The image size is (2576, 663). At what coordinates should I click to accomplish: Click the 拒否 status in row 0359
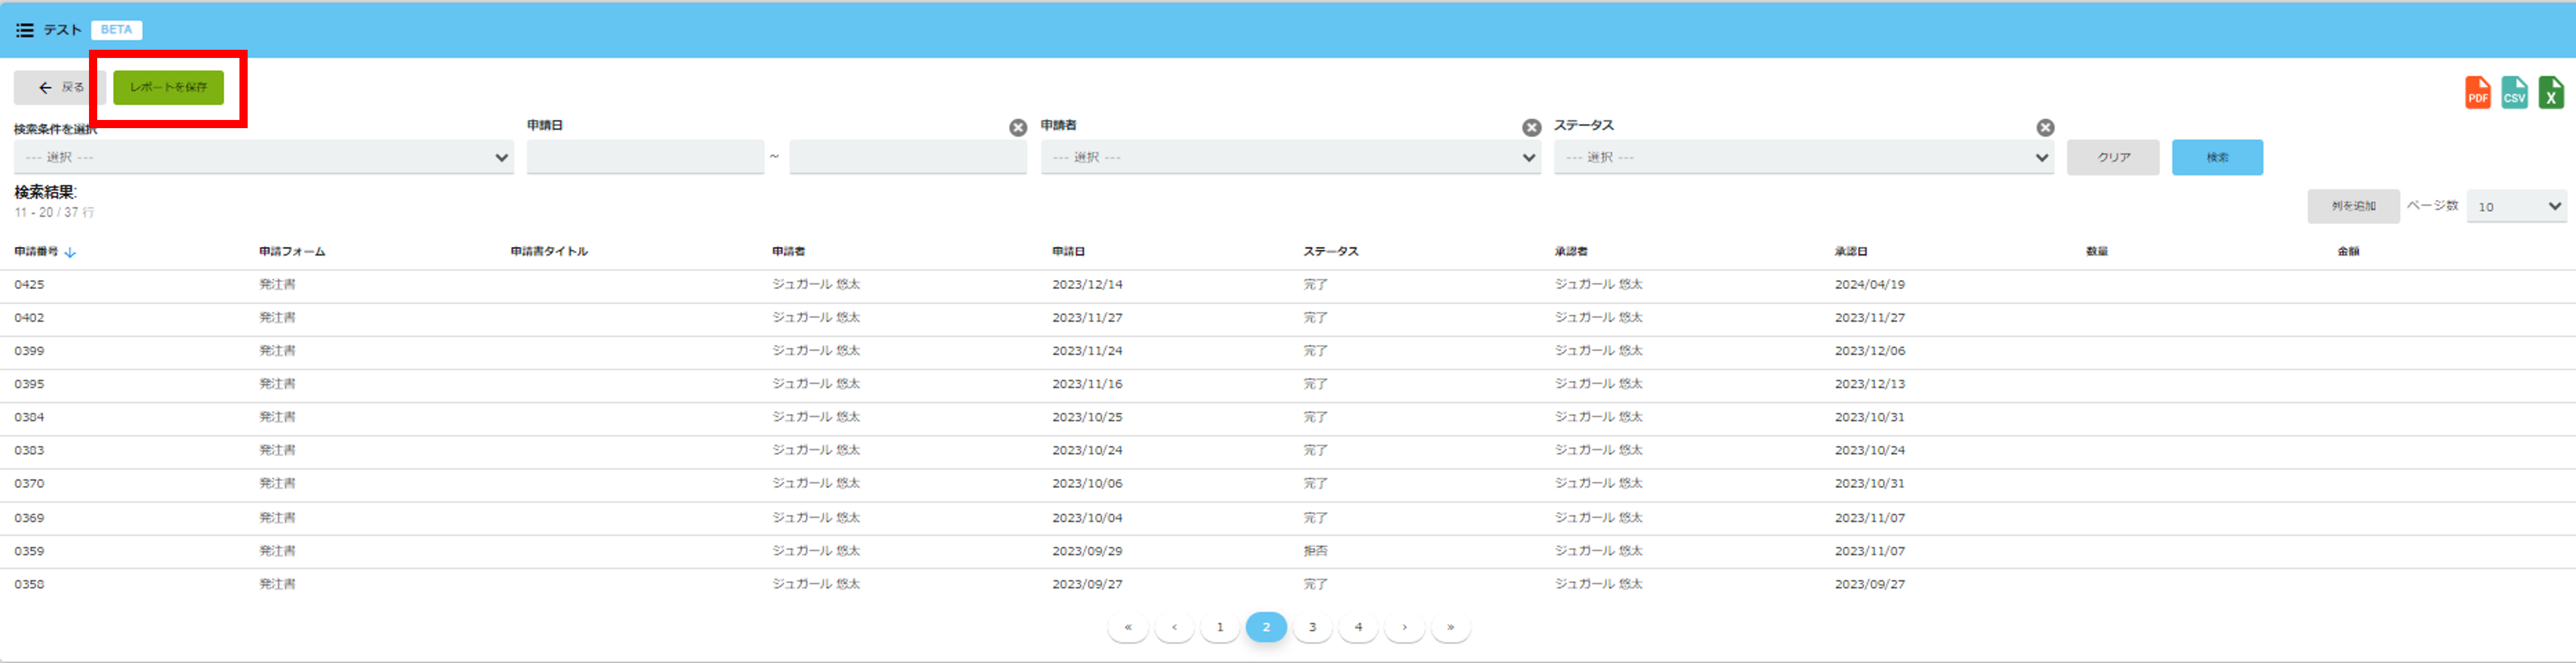tap(1315, 551)
